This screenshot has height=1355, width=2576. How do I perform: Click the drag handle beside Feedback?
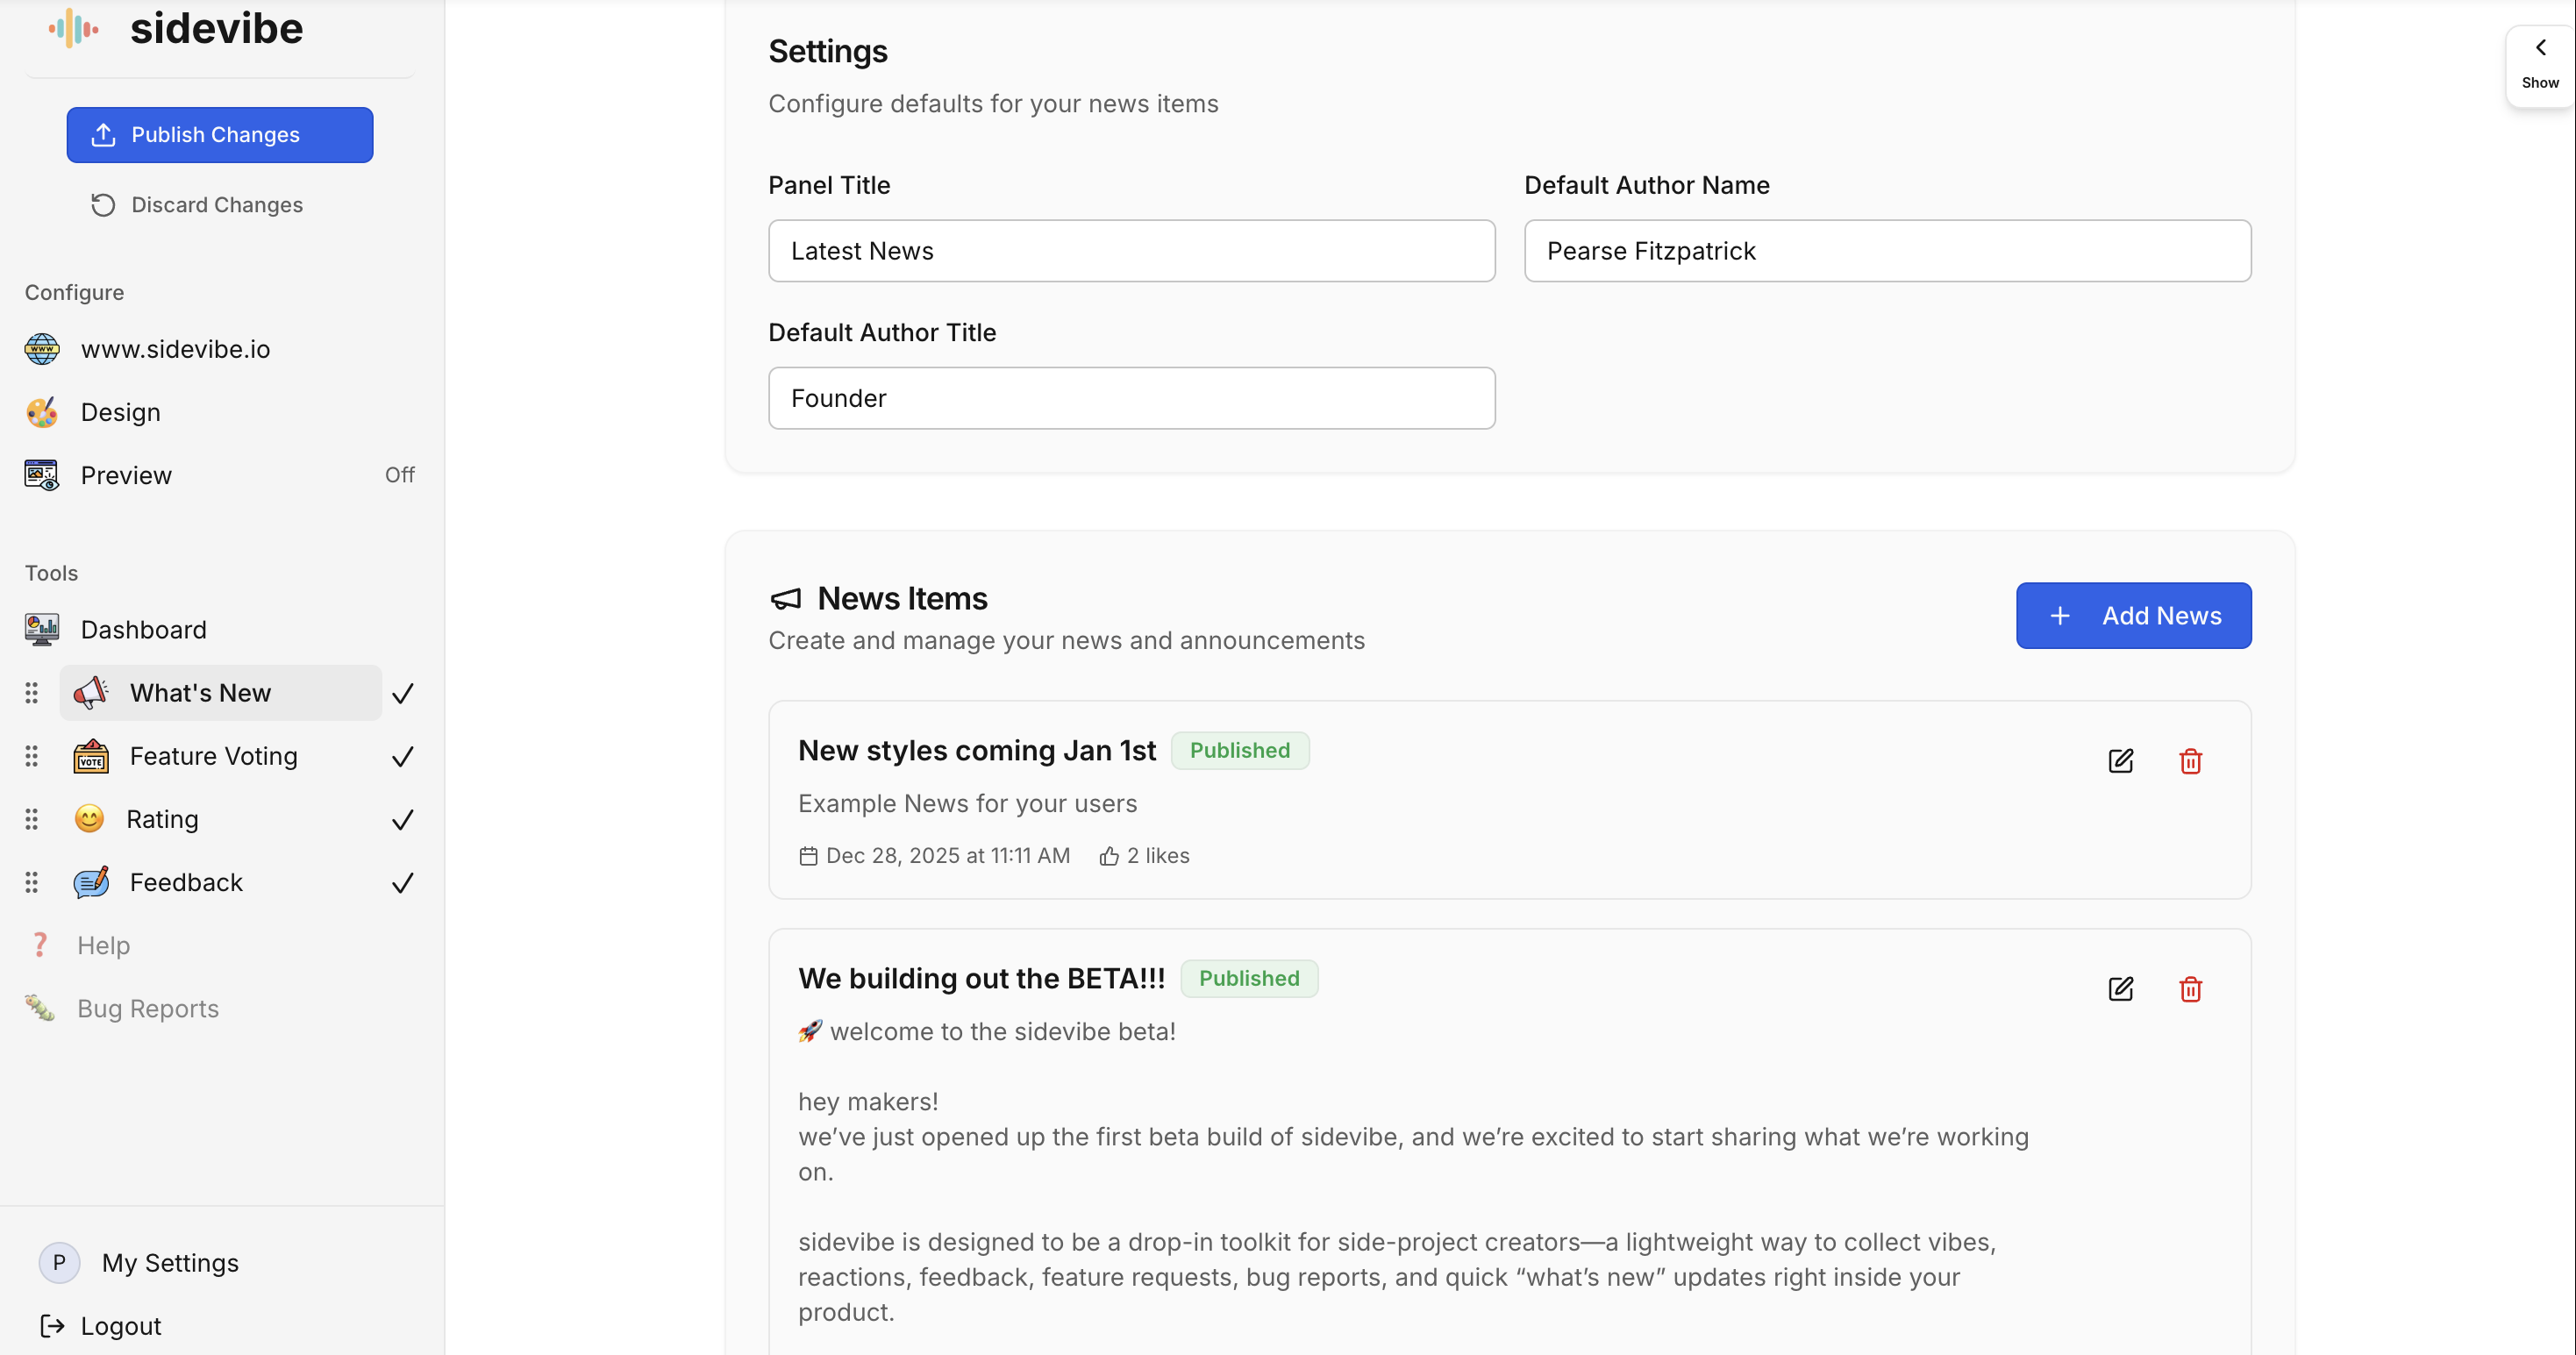(32, 882)
